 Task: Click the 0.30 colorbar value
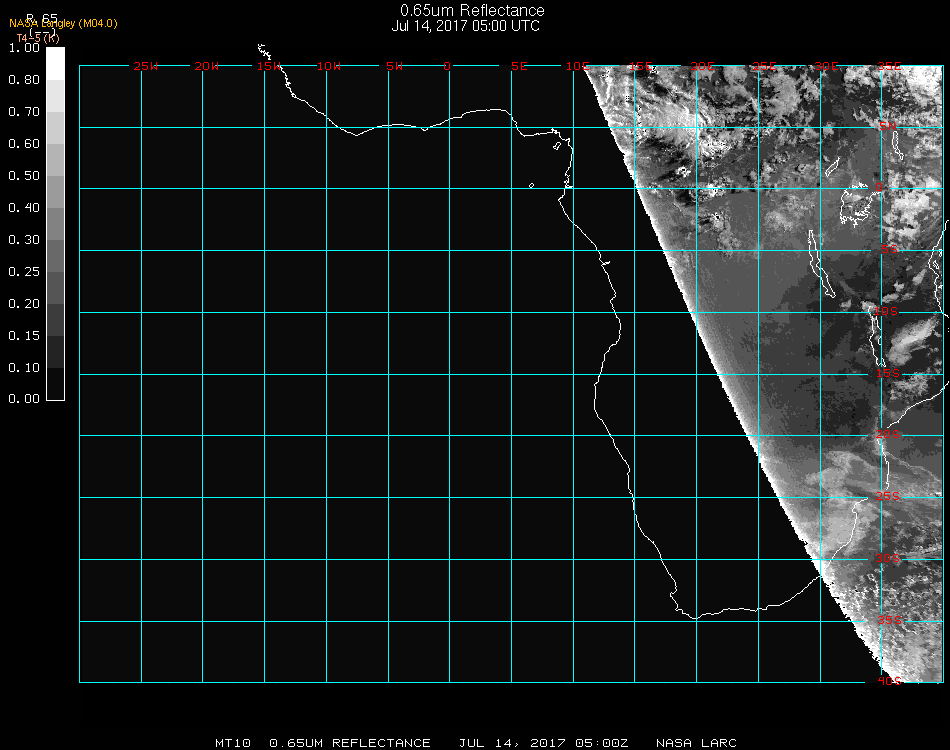pyautogui.click(x=24, y=241)
